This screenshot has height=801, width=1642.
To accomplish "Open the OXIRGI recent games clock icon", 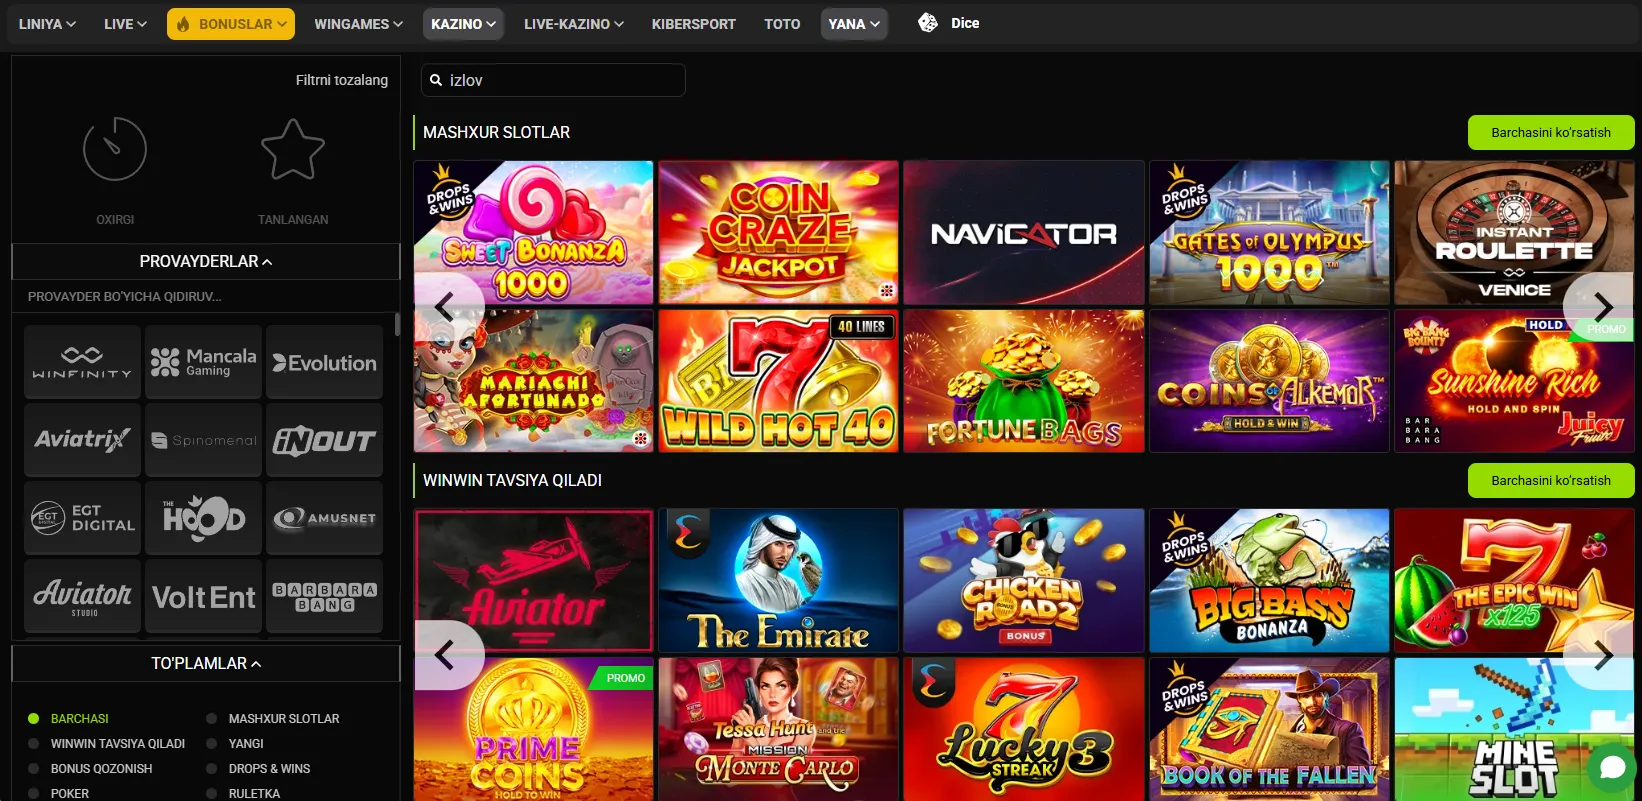I will point(115,149).
